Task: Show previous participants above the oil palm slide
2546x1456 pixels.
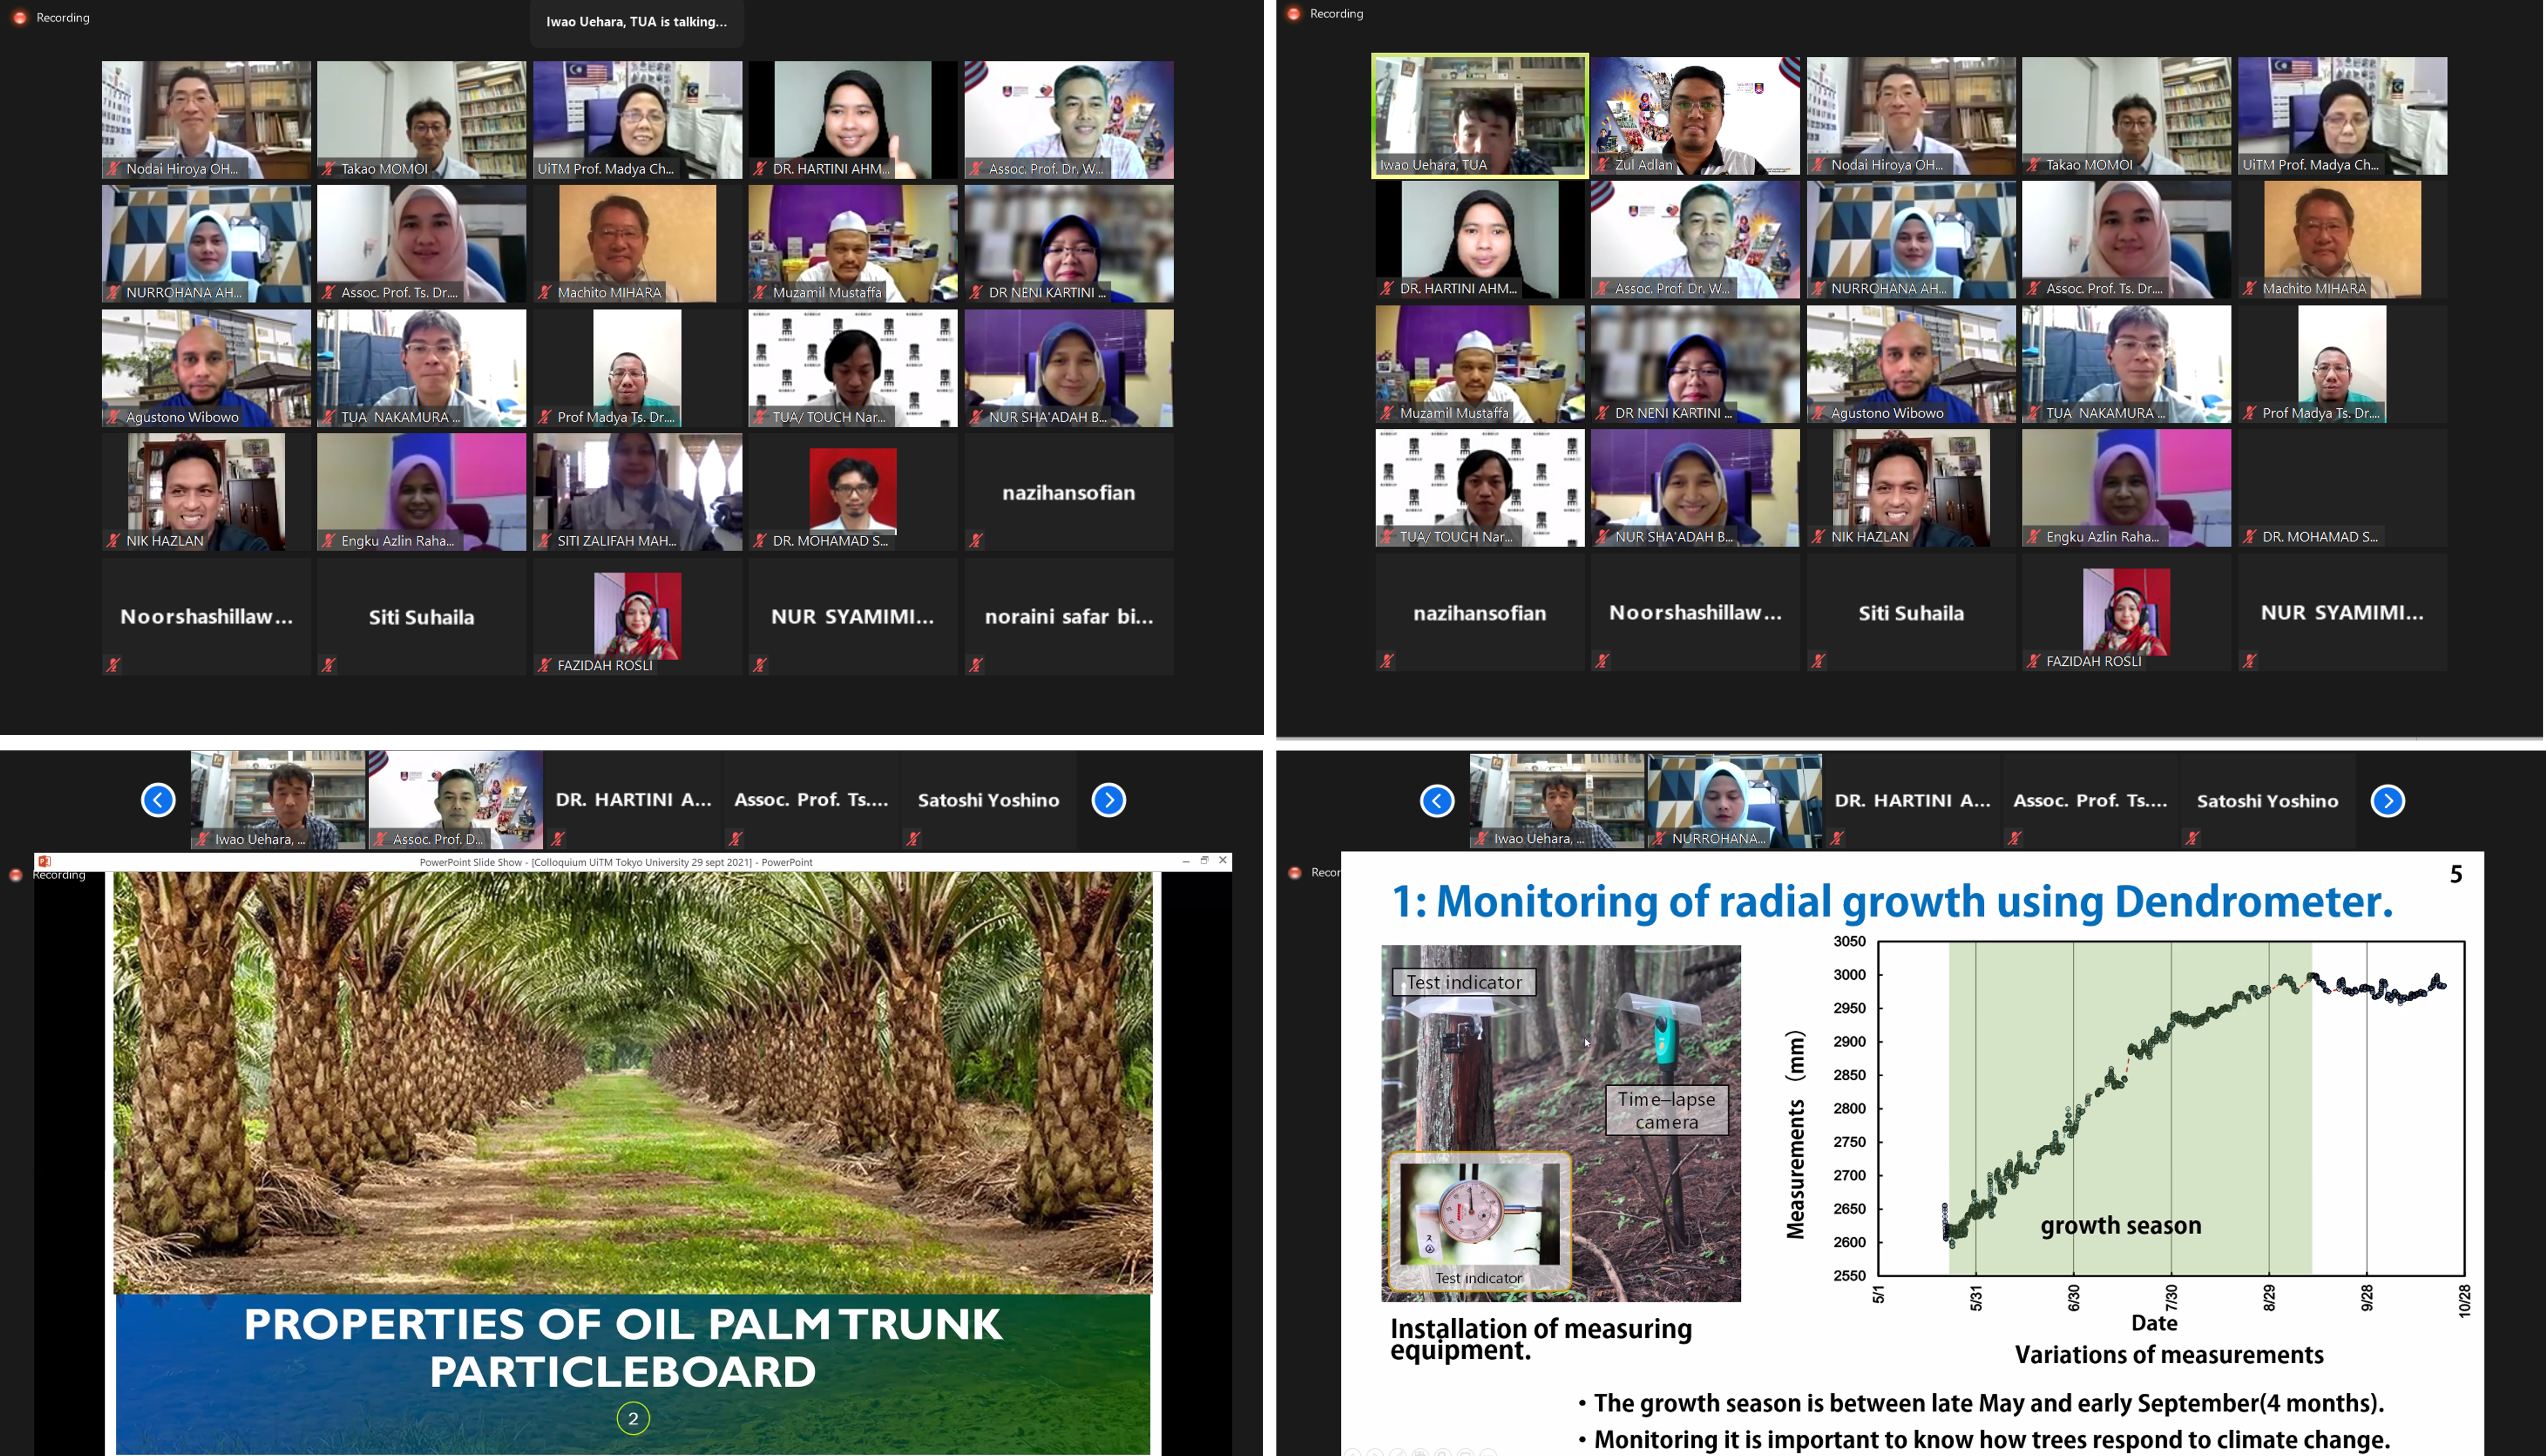Action: [x=158, y=800]
